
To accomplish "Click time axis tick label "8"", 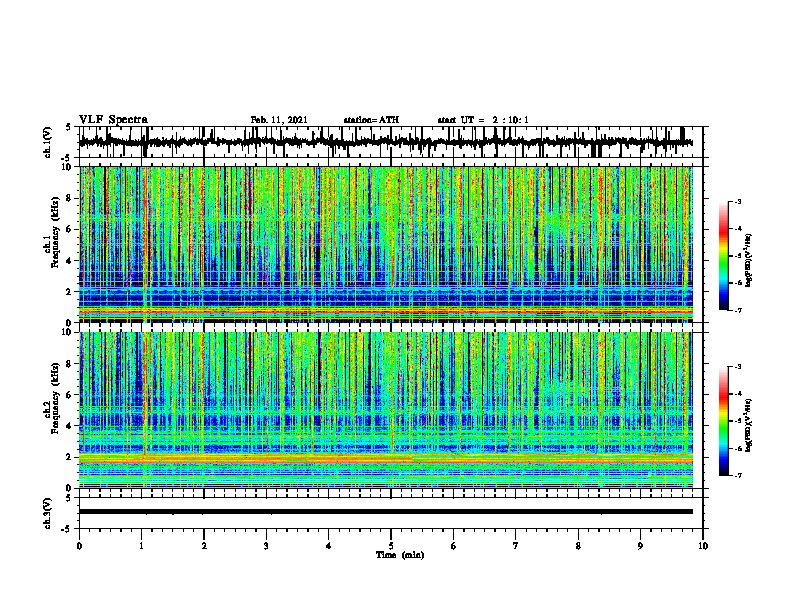I will point(578,546).
